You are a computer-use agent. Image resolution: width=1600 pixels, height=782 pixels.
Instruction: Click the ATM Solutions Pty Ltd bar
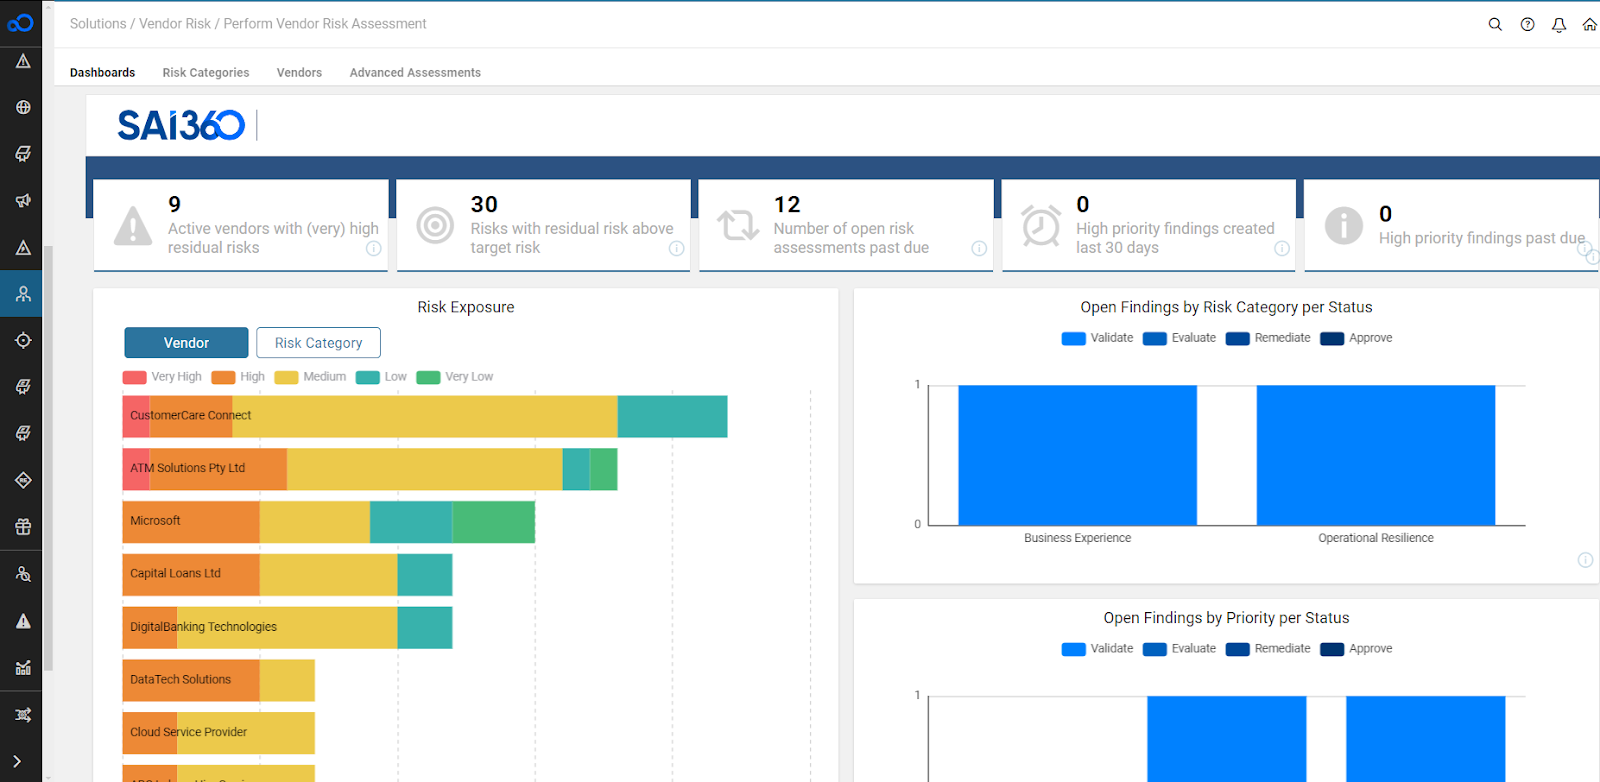(370, 469)
